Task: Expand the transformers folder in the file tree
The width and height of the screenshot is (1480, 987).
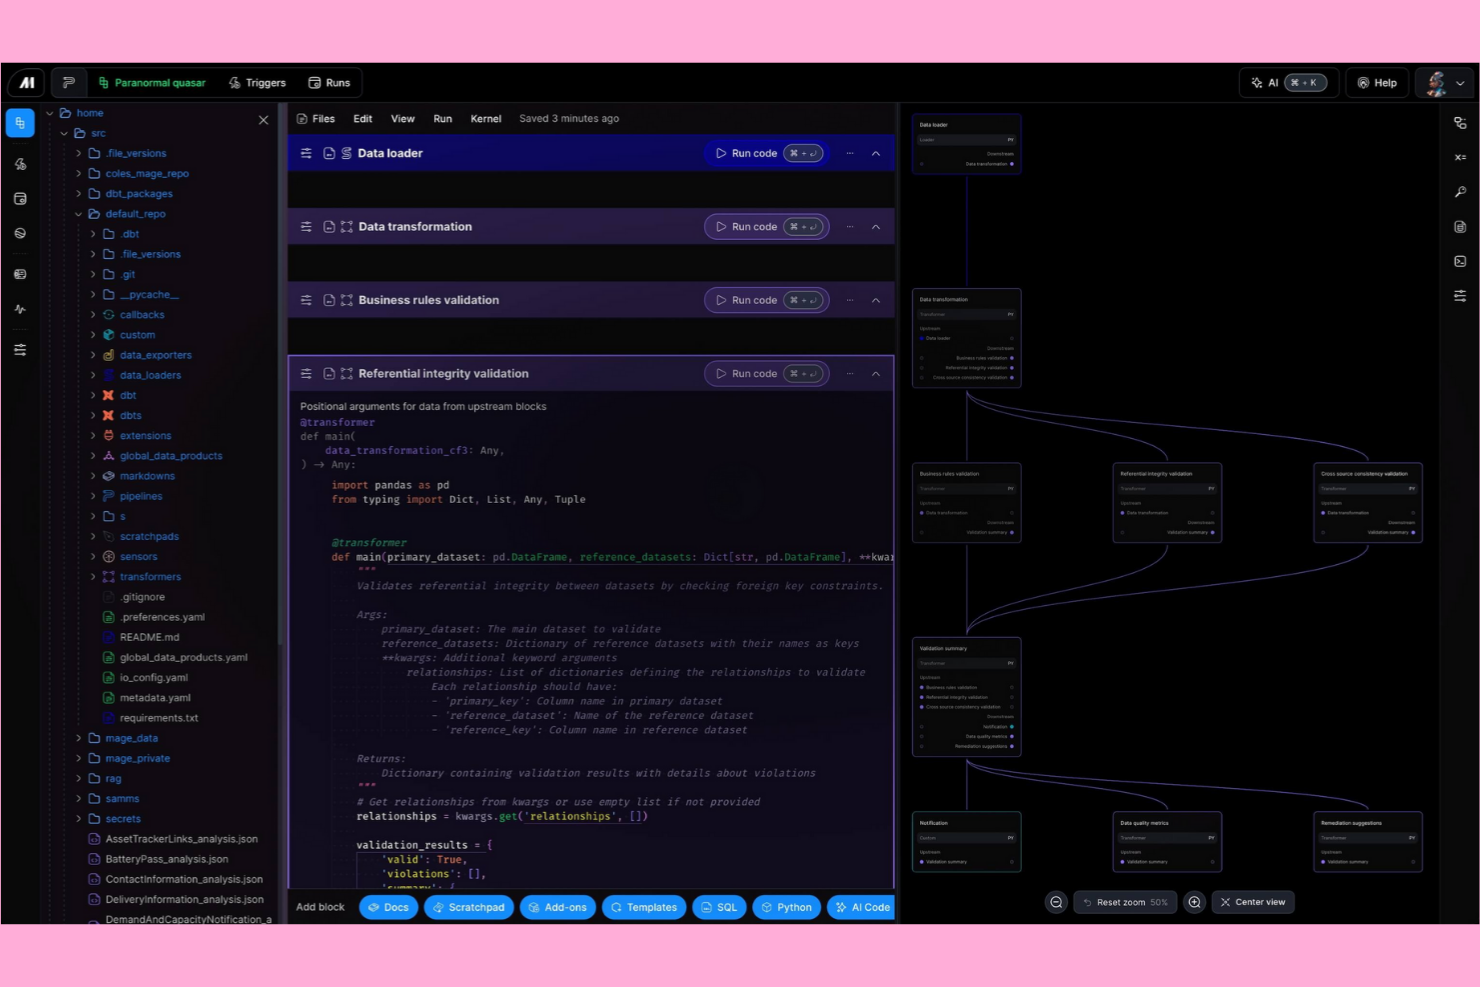Action: [93, 576]
